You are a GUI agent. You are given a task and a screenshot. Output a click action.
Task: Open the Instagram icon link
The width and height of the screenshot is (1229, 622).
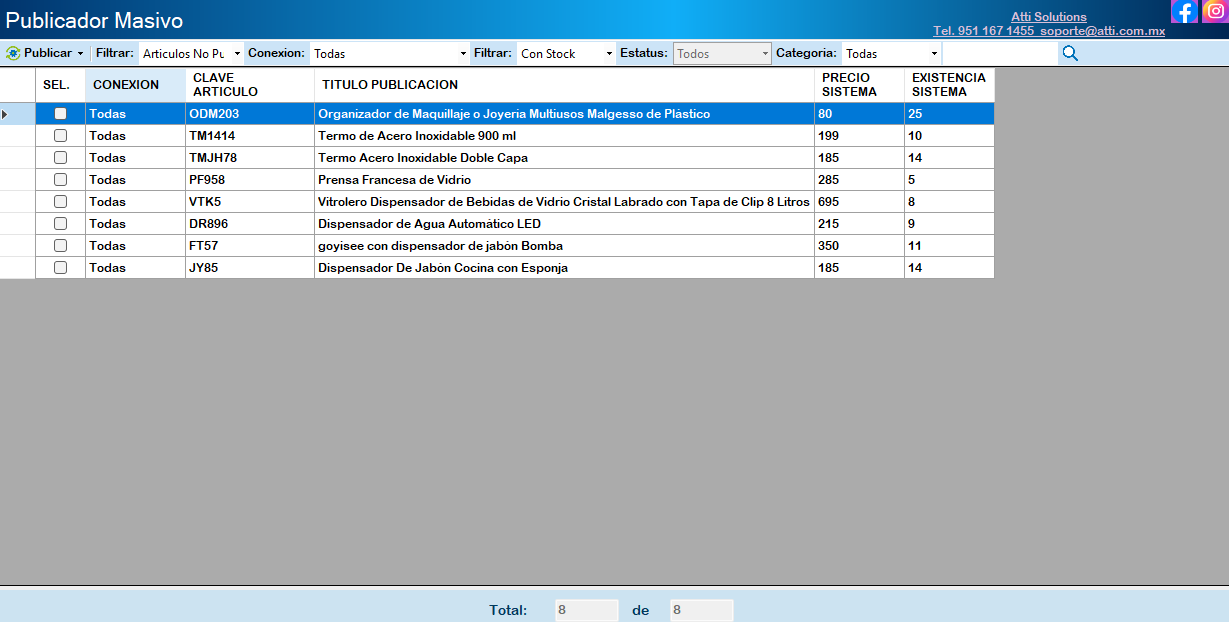1214,11
